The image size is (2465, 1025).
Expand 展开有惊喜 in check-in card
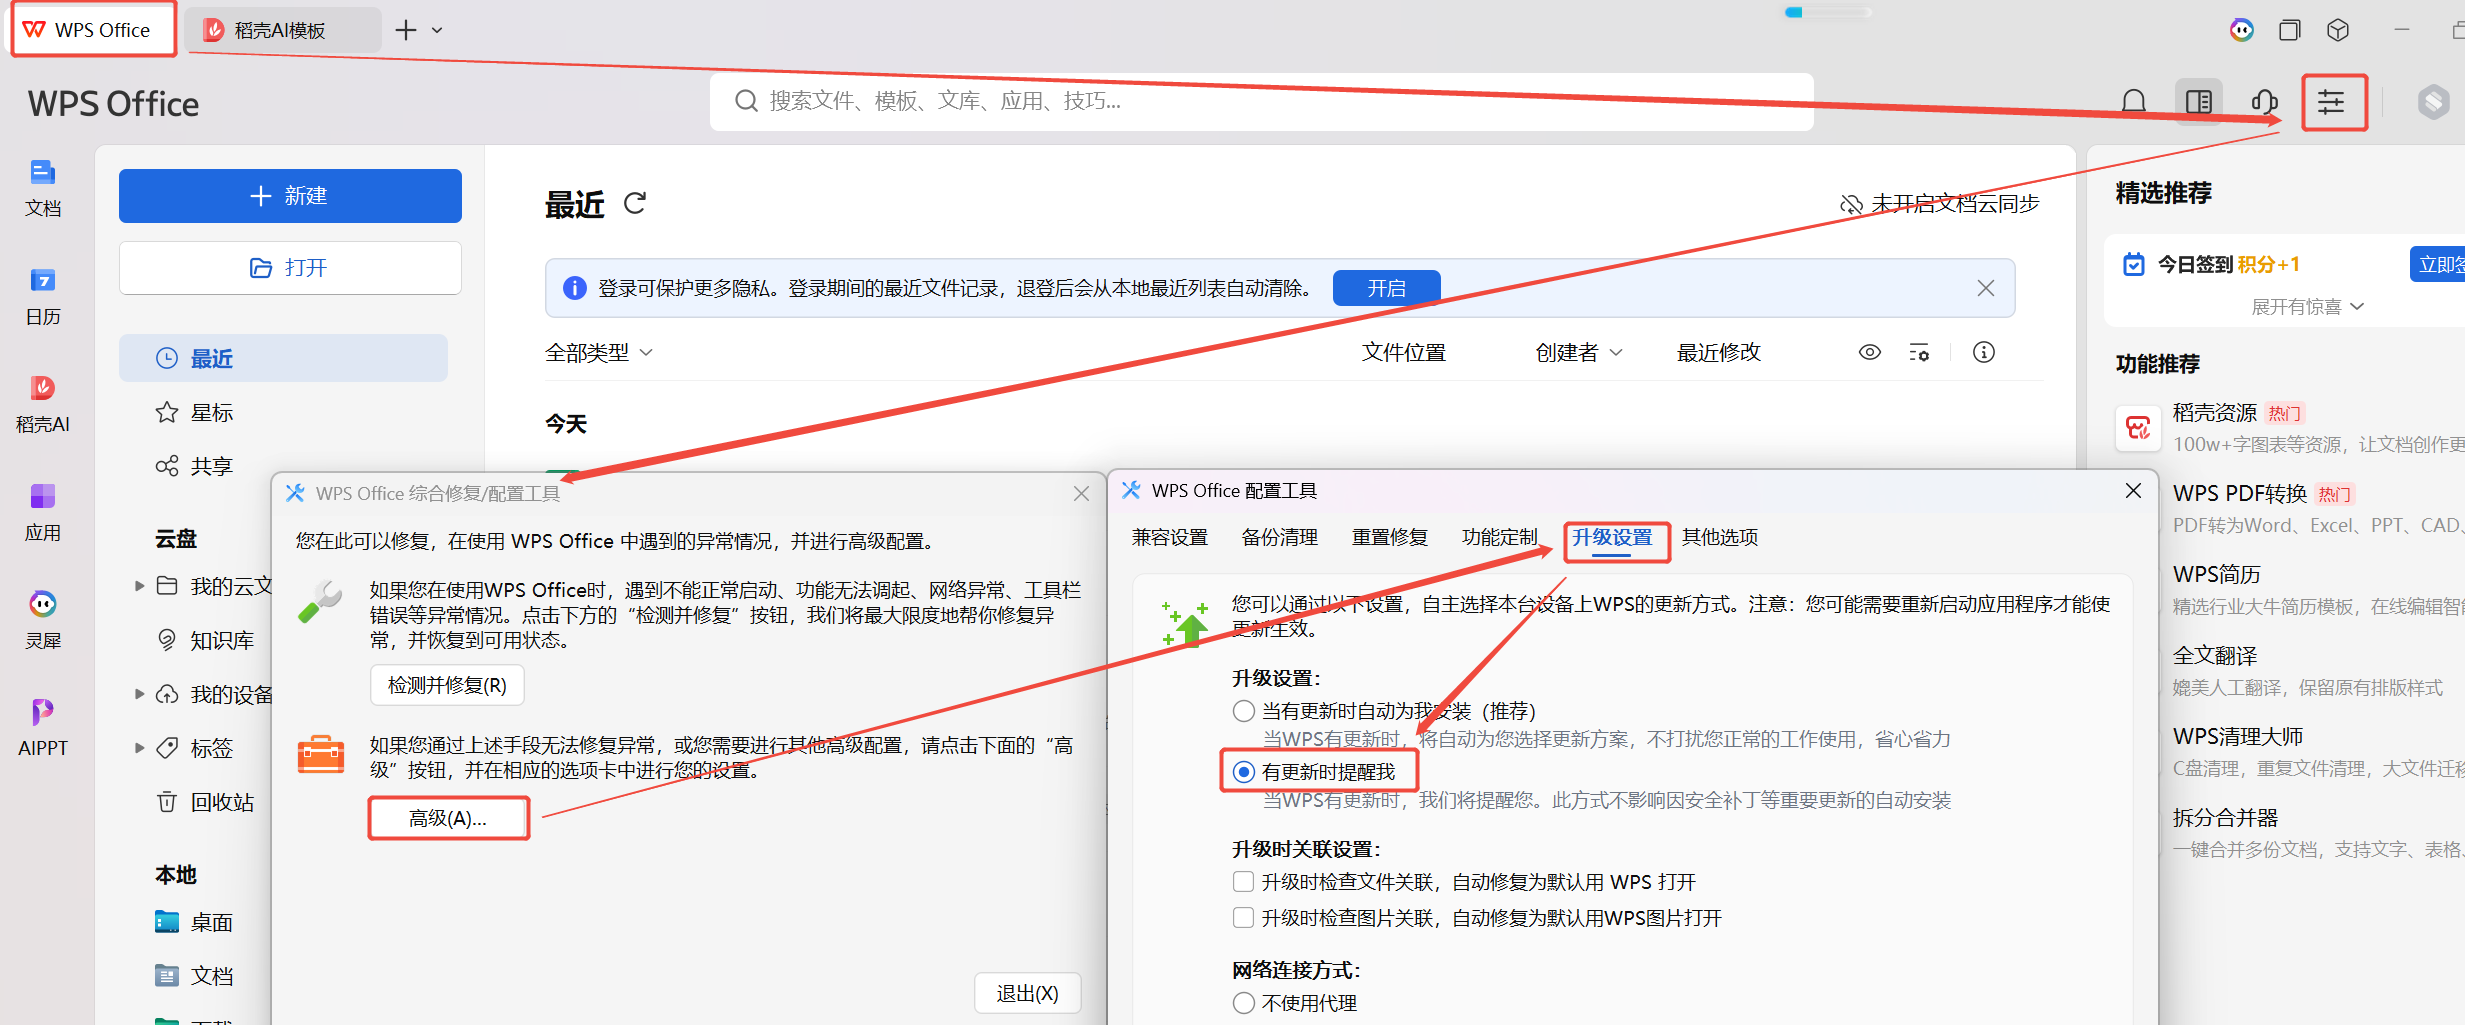click(2307, 306)
